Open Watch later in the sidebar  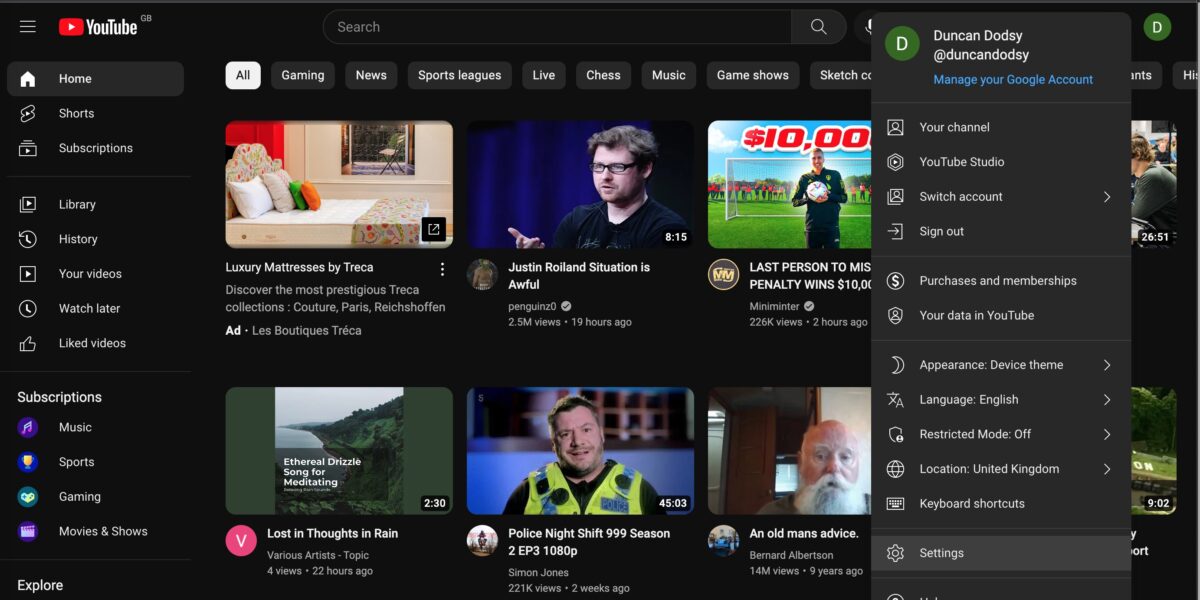click(x=95, y=308)
